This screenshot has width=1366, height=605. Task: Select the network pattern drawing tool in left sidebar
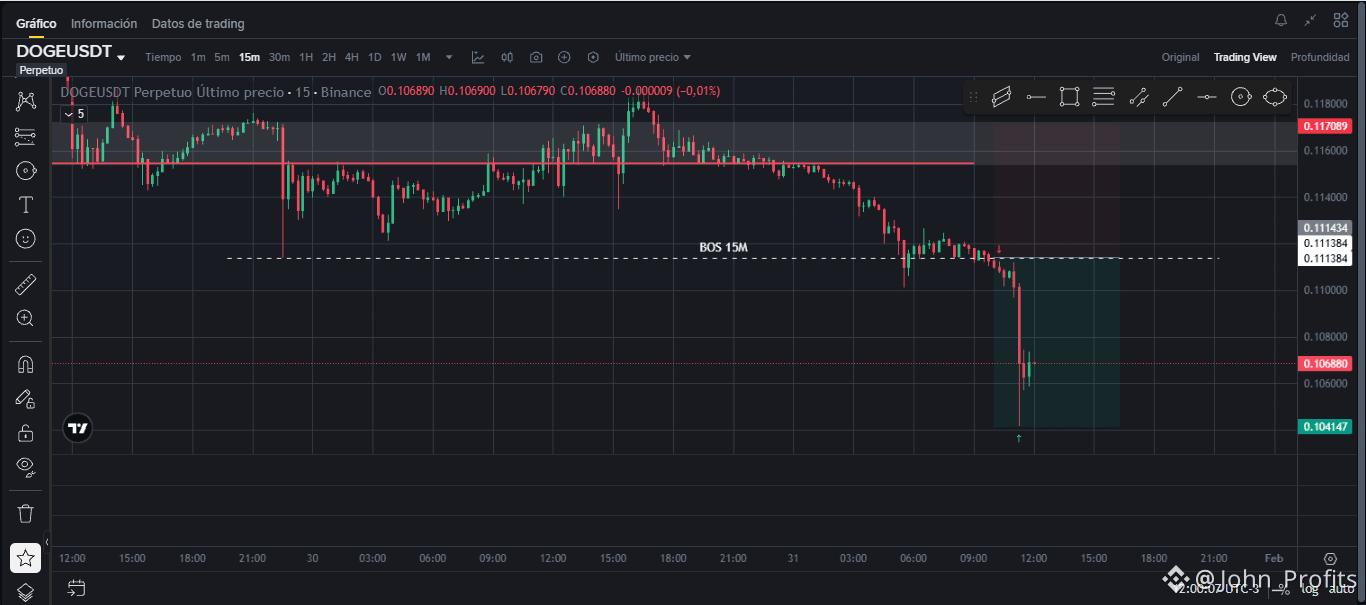point(26,101)
